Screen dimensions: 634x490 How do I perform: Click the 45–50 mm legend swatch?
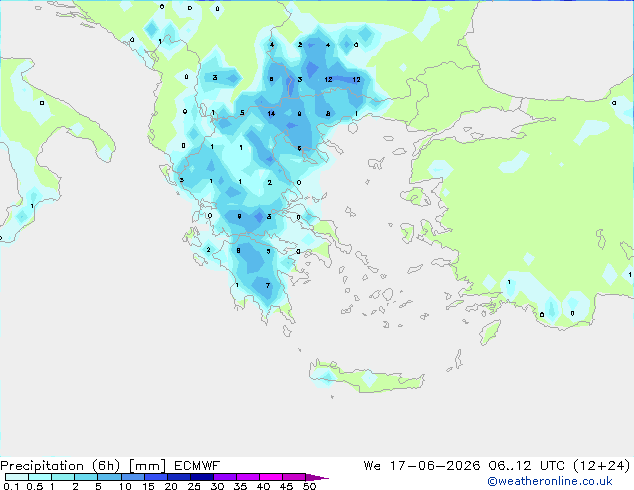[x=294, y=477]
